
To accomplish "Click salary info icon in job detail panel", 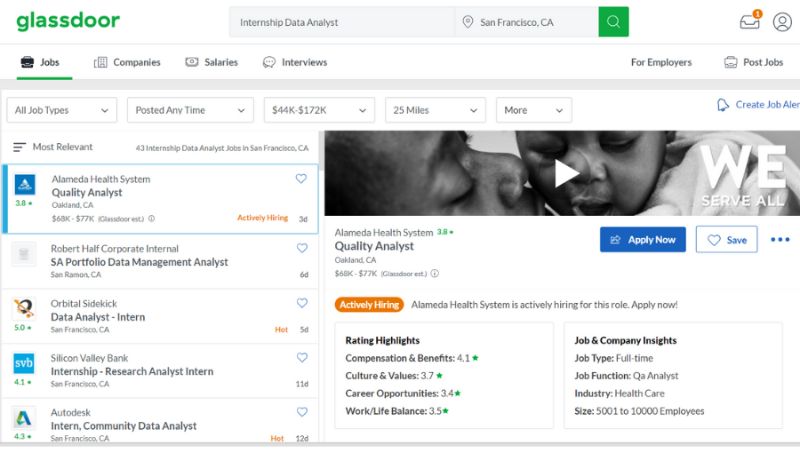I will (434, 273).
